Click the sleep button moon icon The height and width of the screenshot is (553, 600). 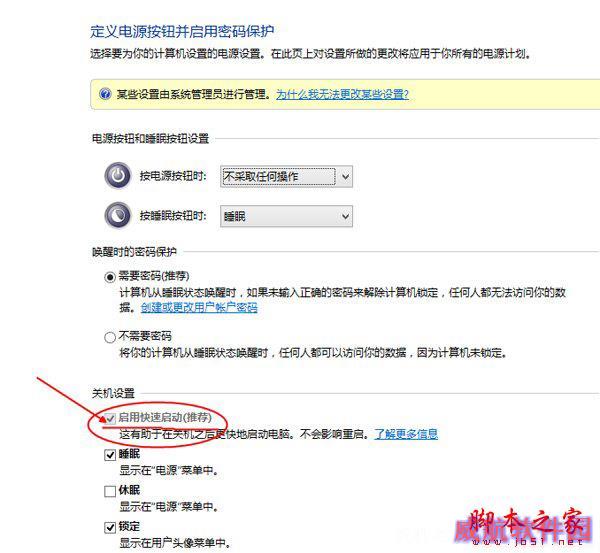[x=118, y=215]
